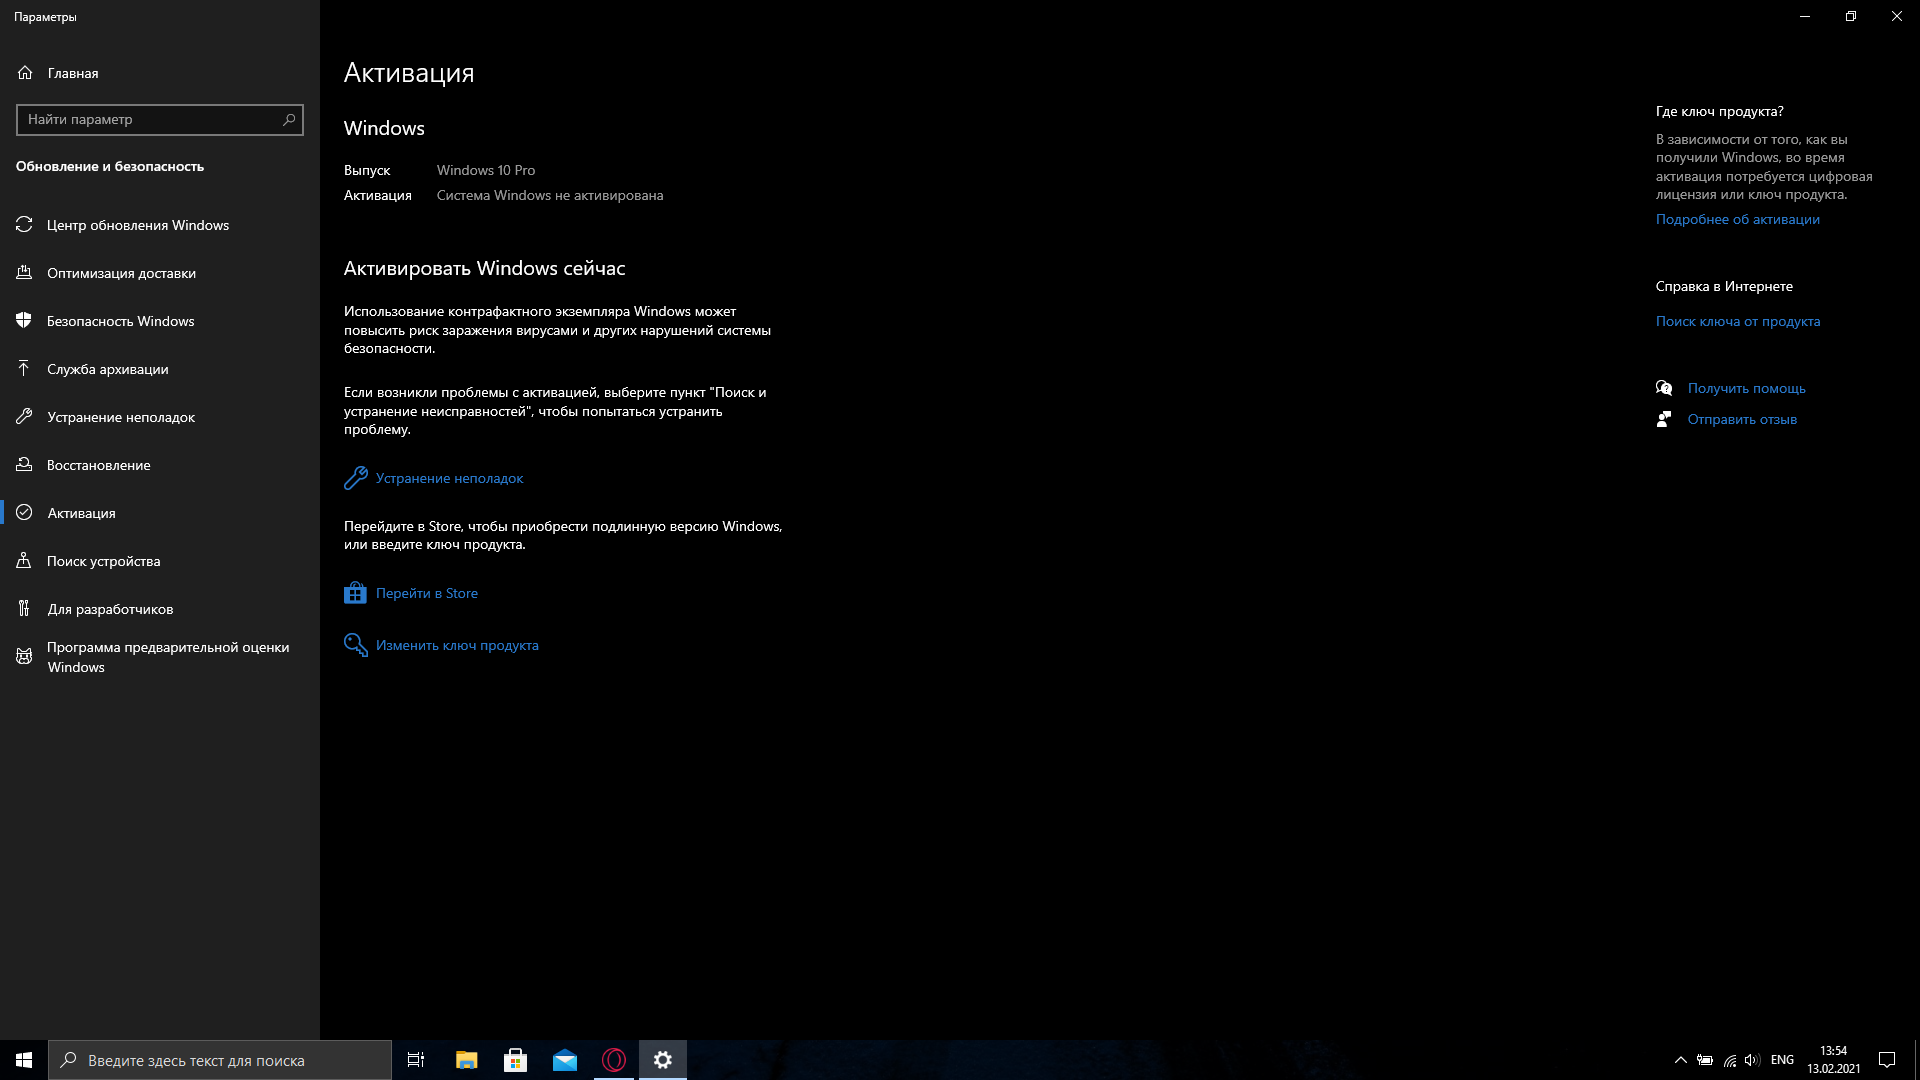This screenshot has width=1920, height=1080.
Task: Click the volume speaker tray icon
Action: 1752,1060
